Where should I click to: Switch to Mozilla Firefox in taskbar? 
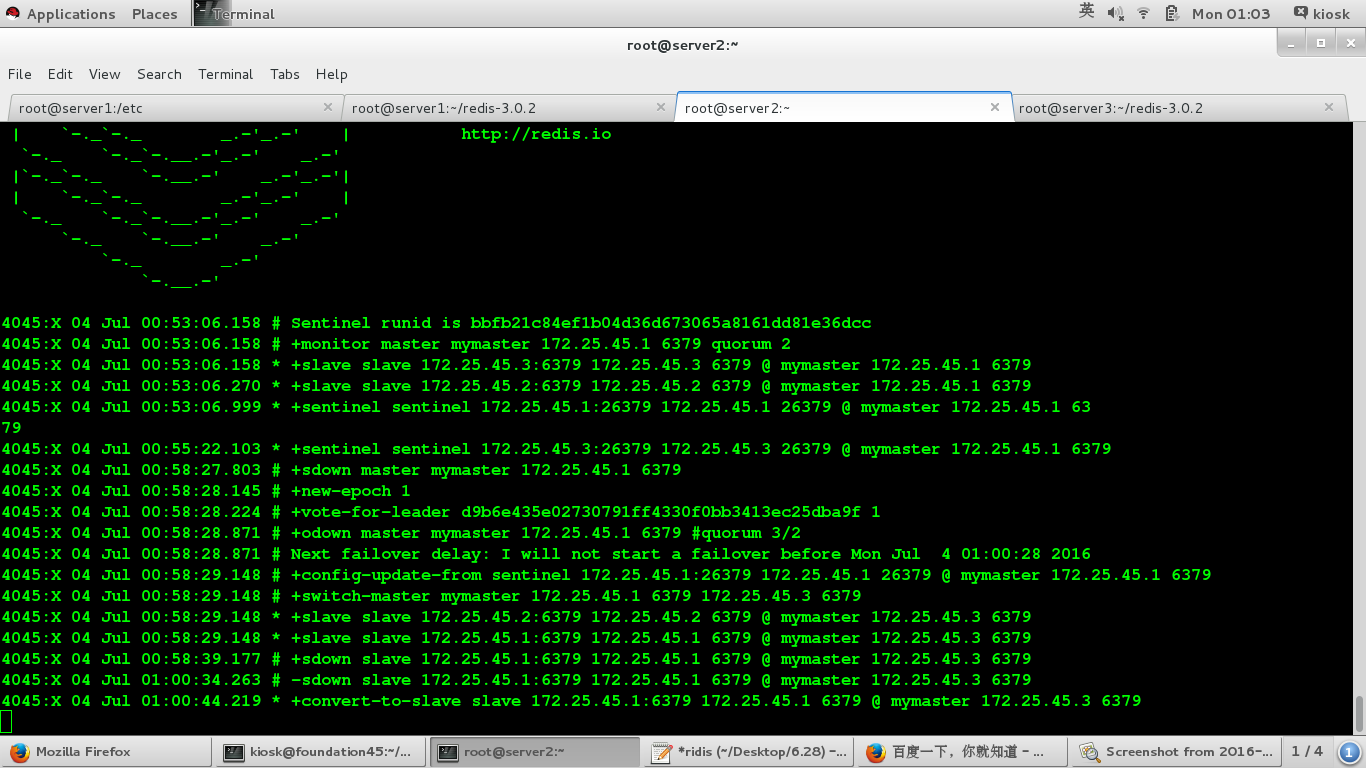[107, 752]
